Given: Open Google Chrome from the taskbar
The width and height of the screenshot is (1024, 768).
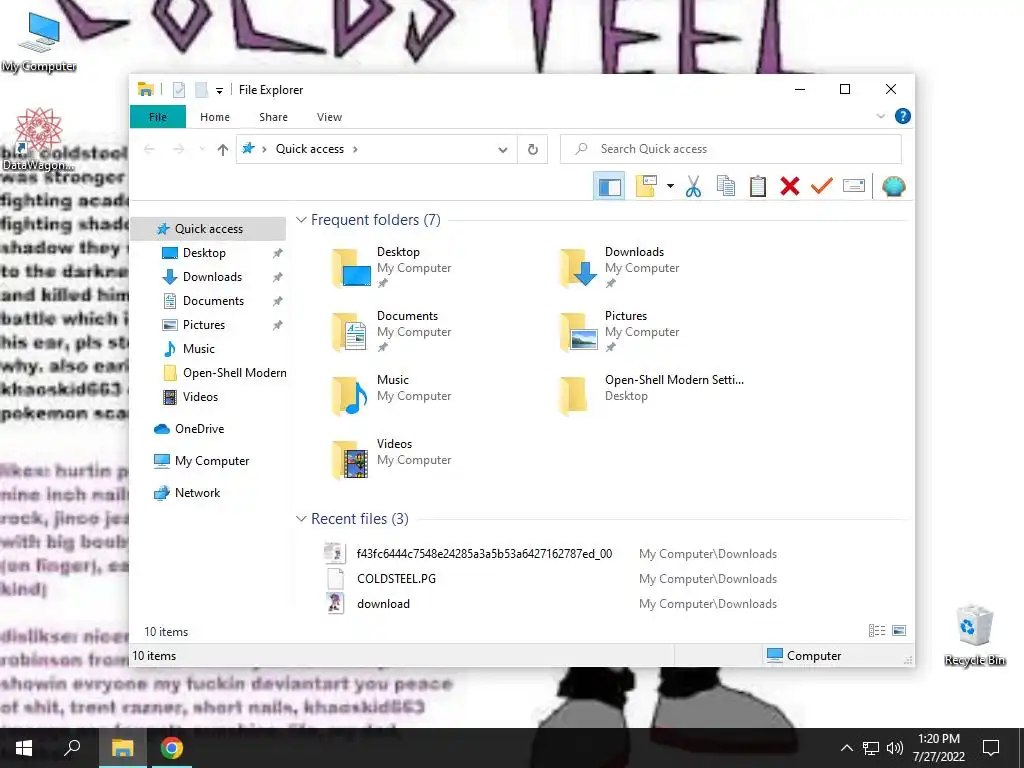Looking at the screenshot, I should coord(172,748).
